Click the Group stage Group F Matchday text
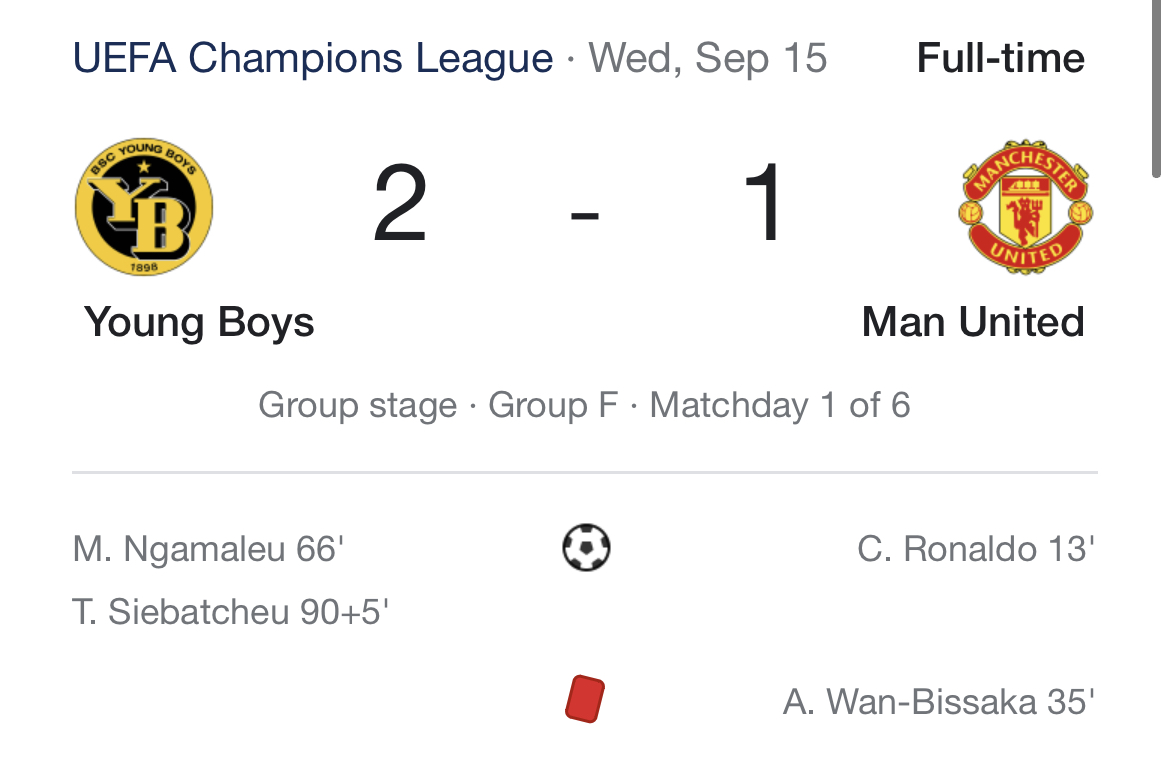This screenshot has width=1170, height=774. pos(584,405)
